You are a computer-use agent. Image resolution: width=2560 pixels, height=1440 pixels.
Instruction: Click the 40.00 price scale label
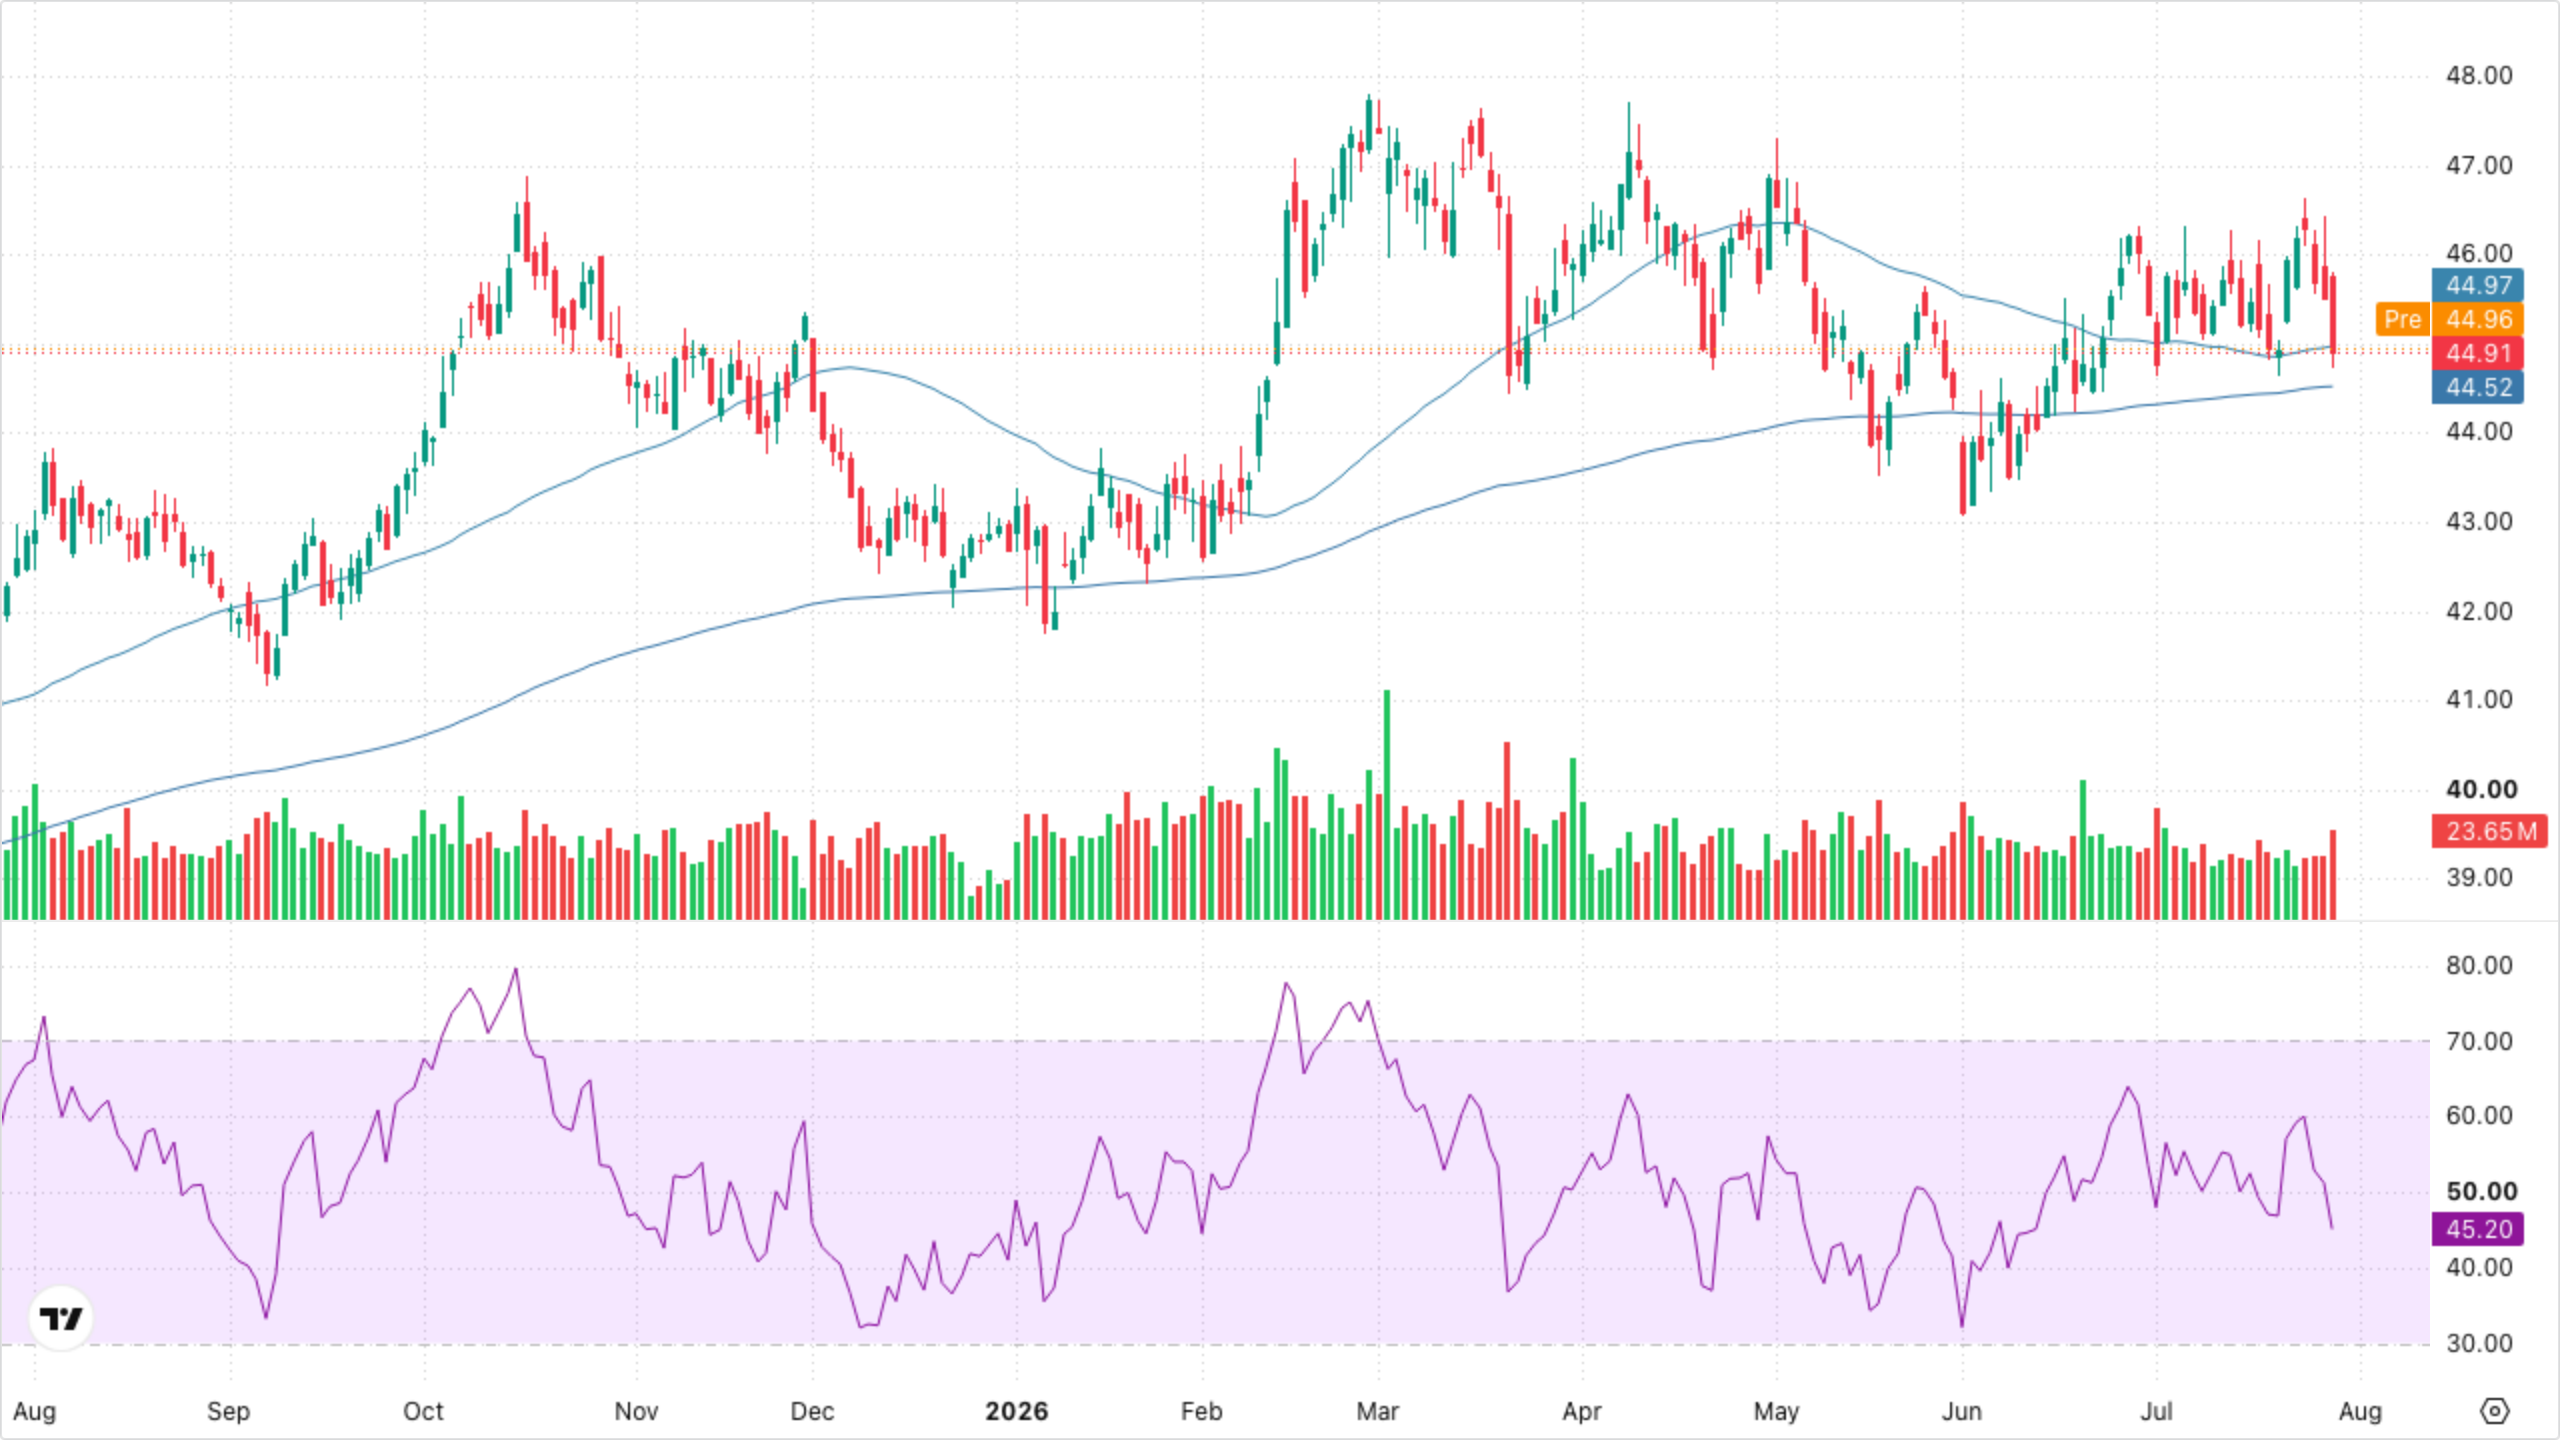pos(2481,789)
